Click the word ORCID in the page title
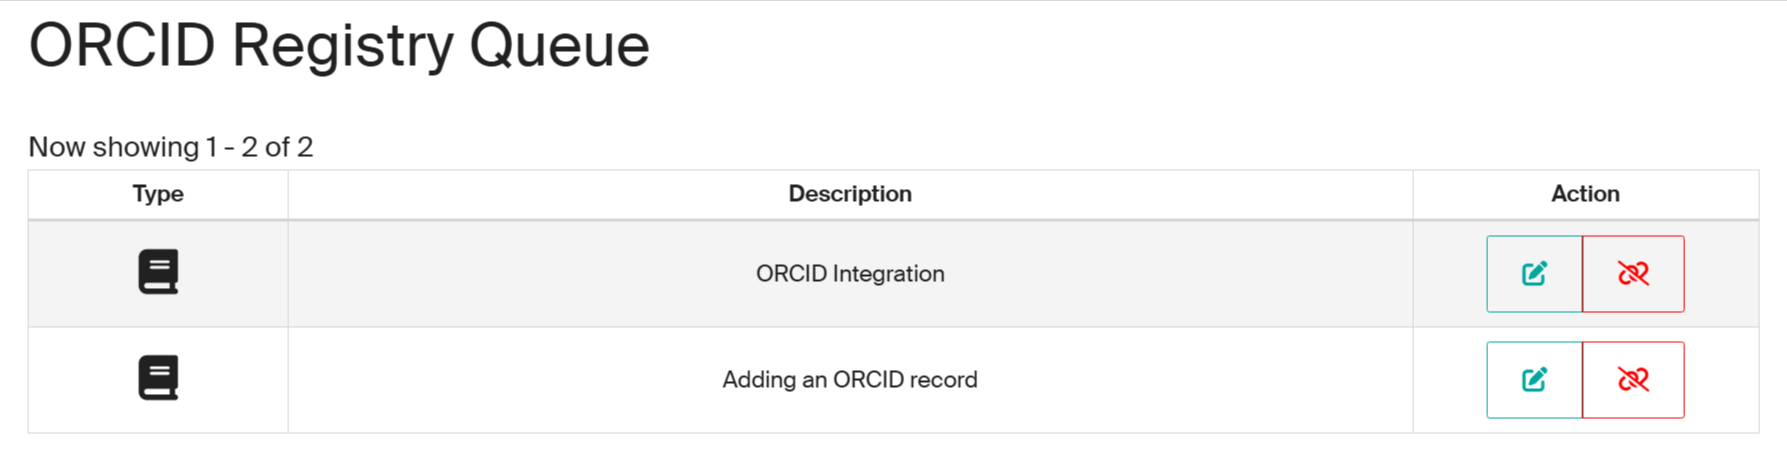The width and height of the screenshot is (1787, 450). click(x=122, y=46)
